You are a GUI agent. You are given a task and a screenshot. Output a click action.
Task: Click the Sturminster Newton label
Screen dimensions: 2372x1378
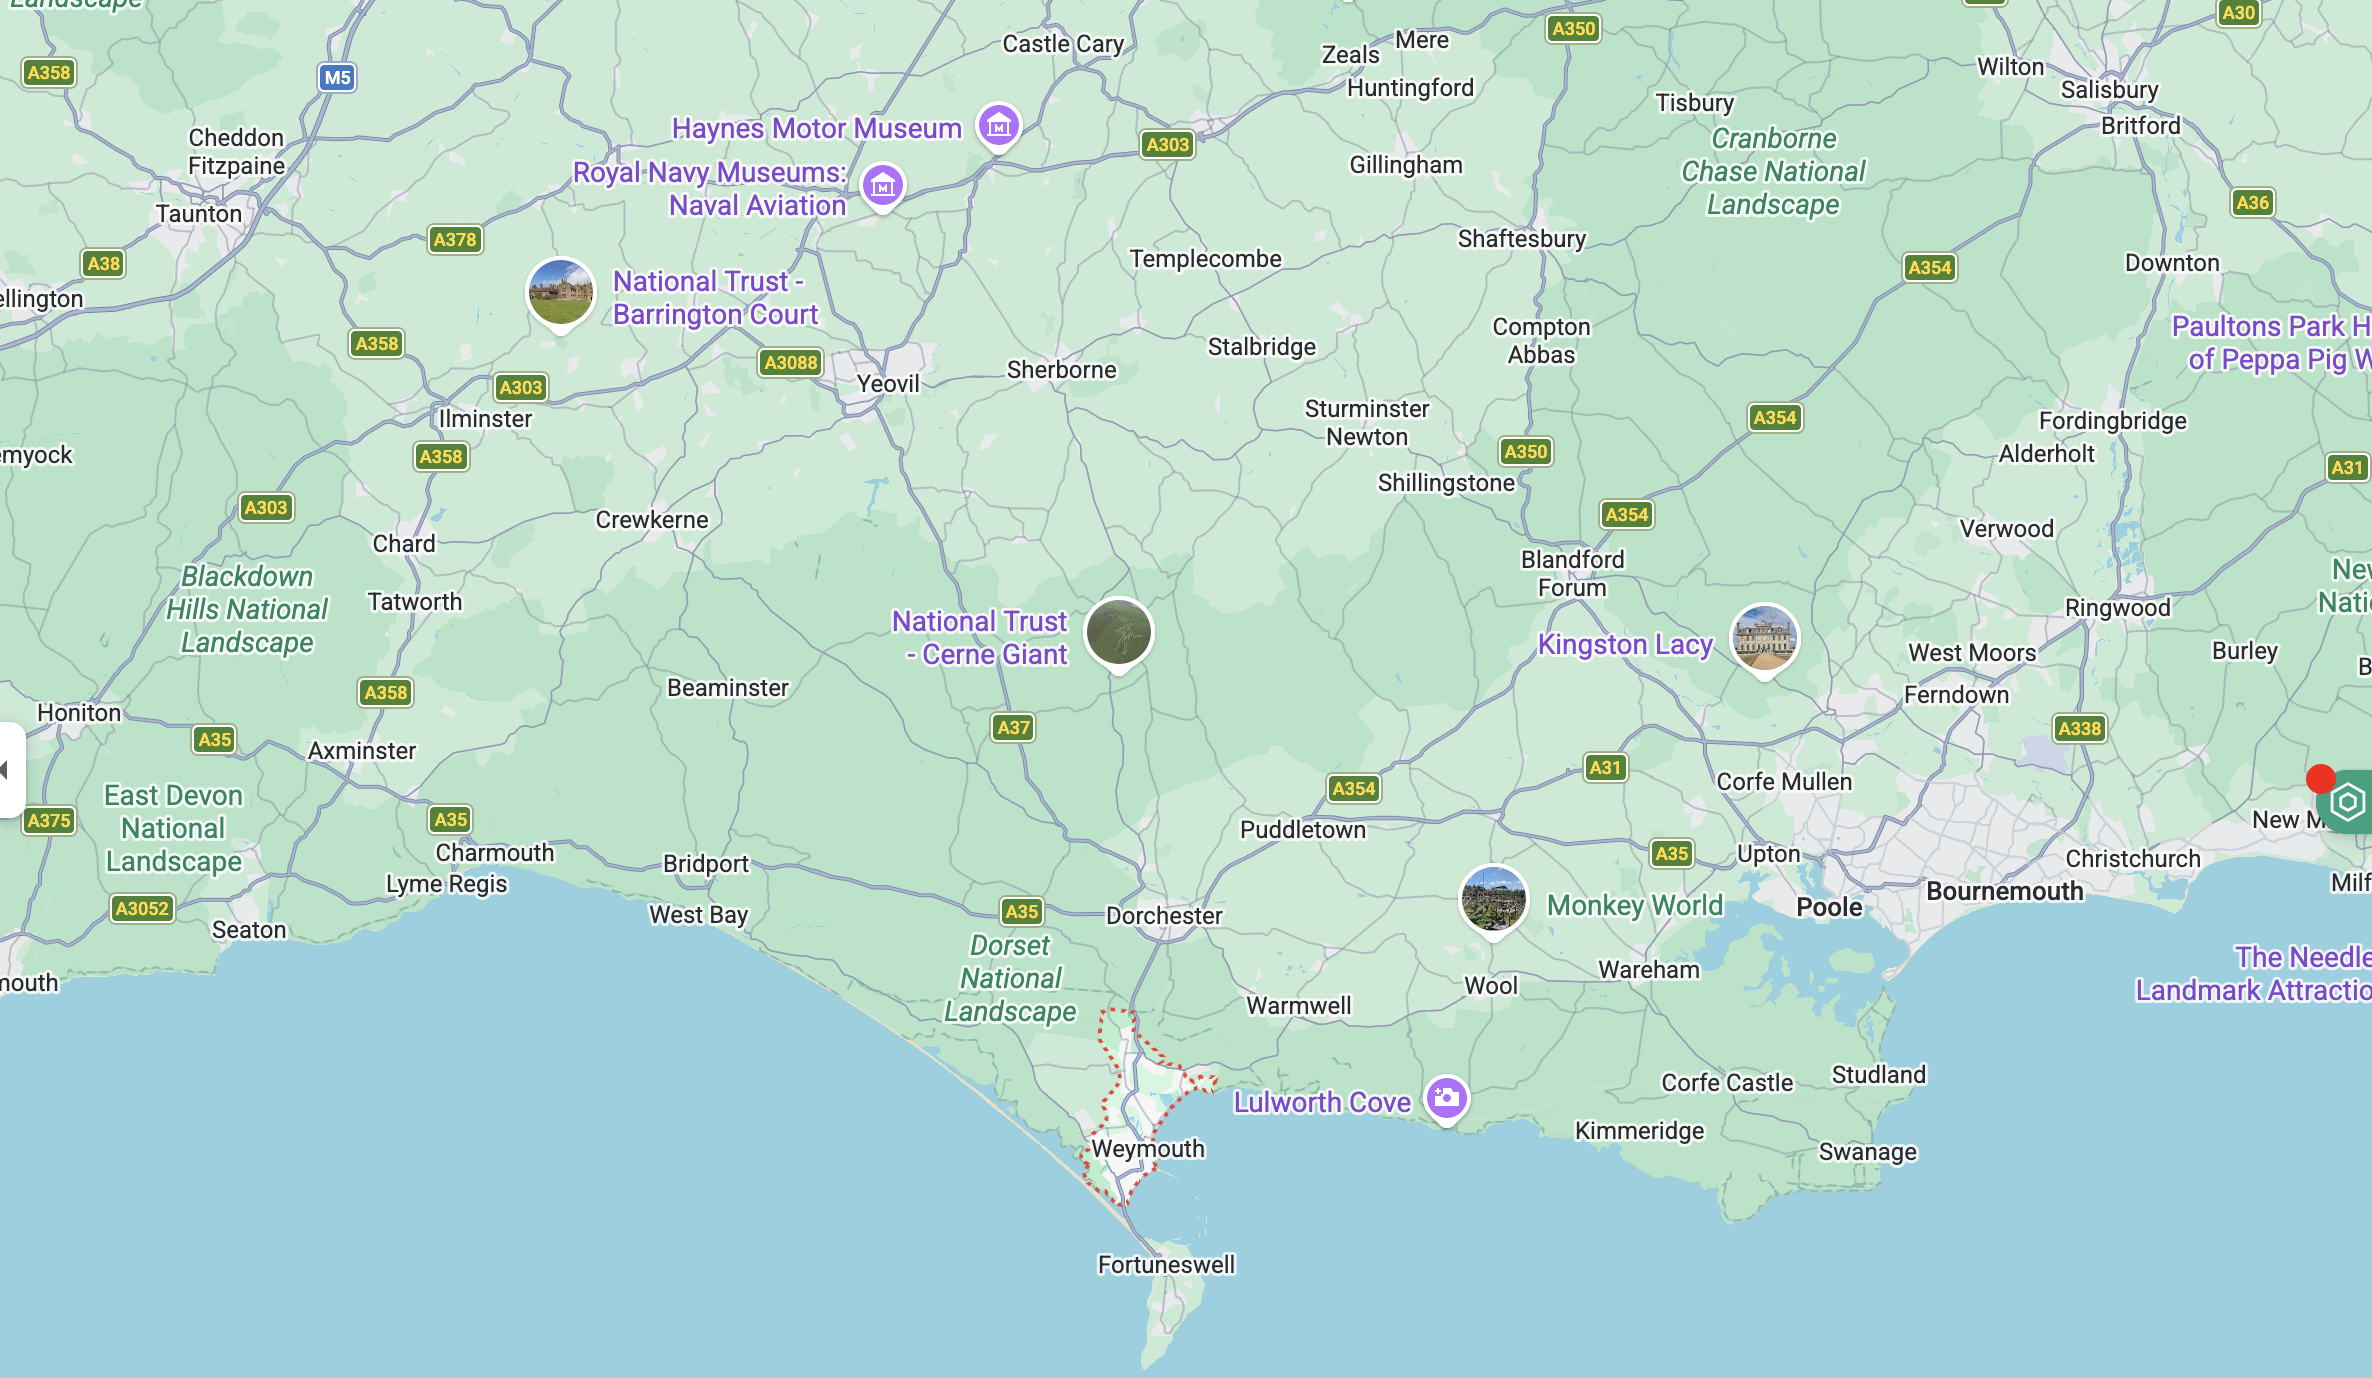(x=1367, y=423)
